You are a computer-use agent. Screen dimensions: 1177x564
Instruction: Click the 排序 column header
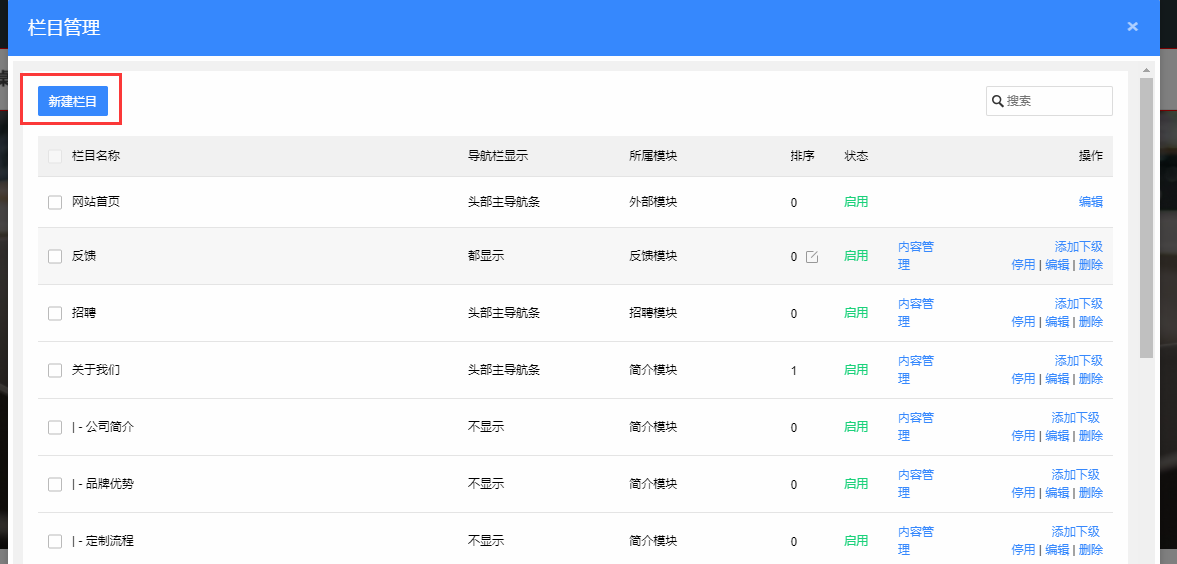pos(802,156)
